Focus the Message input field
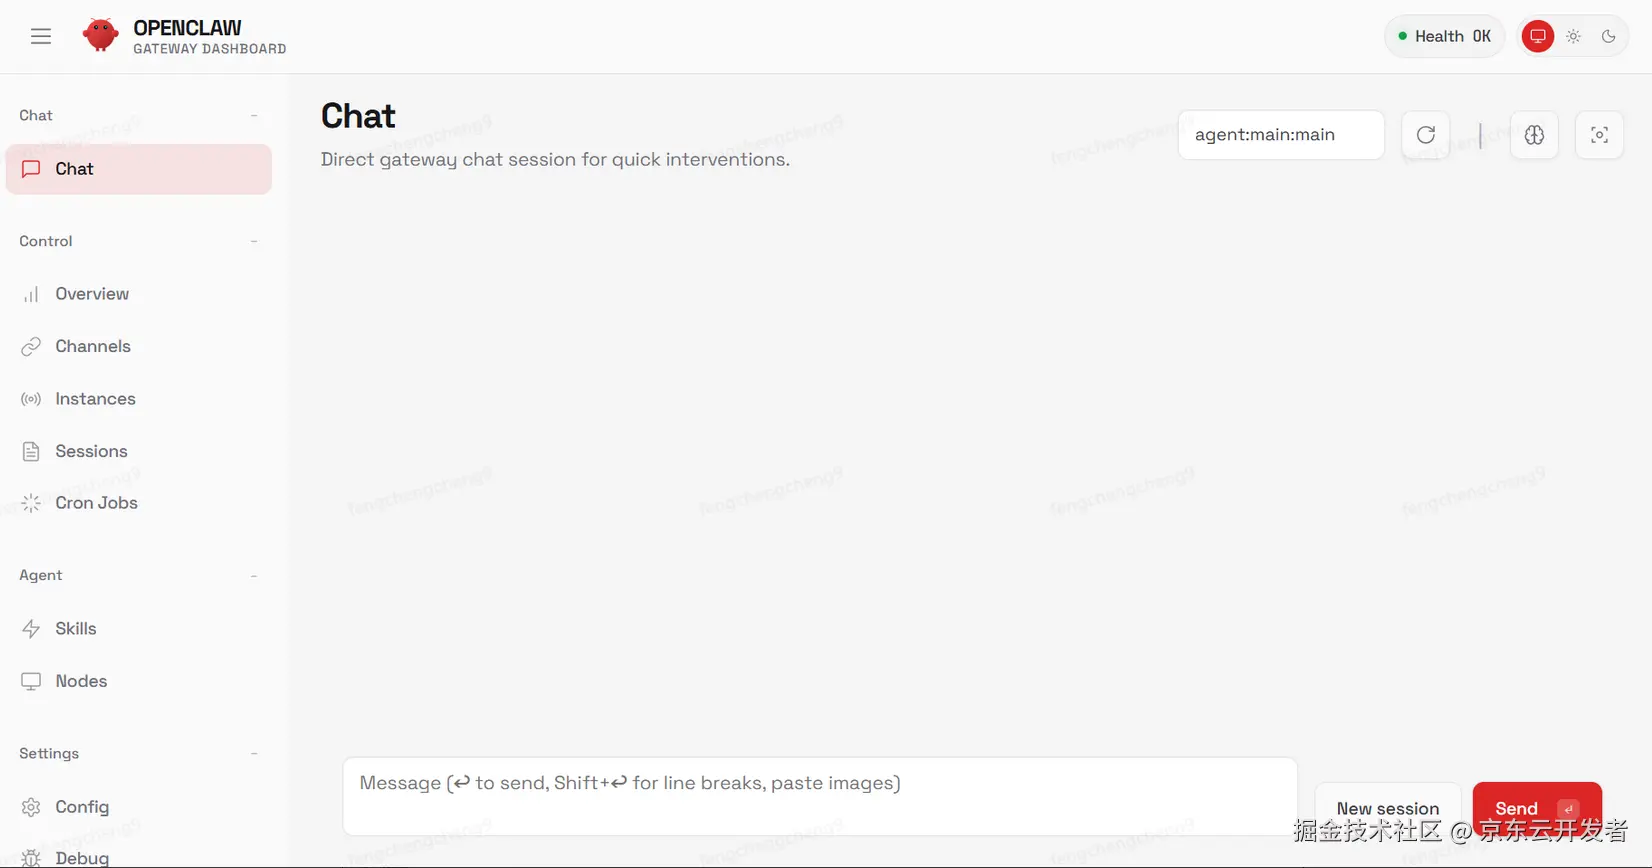The height and width of the screenshot is (868, 1652). point(820,796)
